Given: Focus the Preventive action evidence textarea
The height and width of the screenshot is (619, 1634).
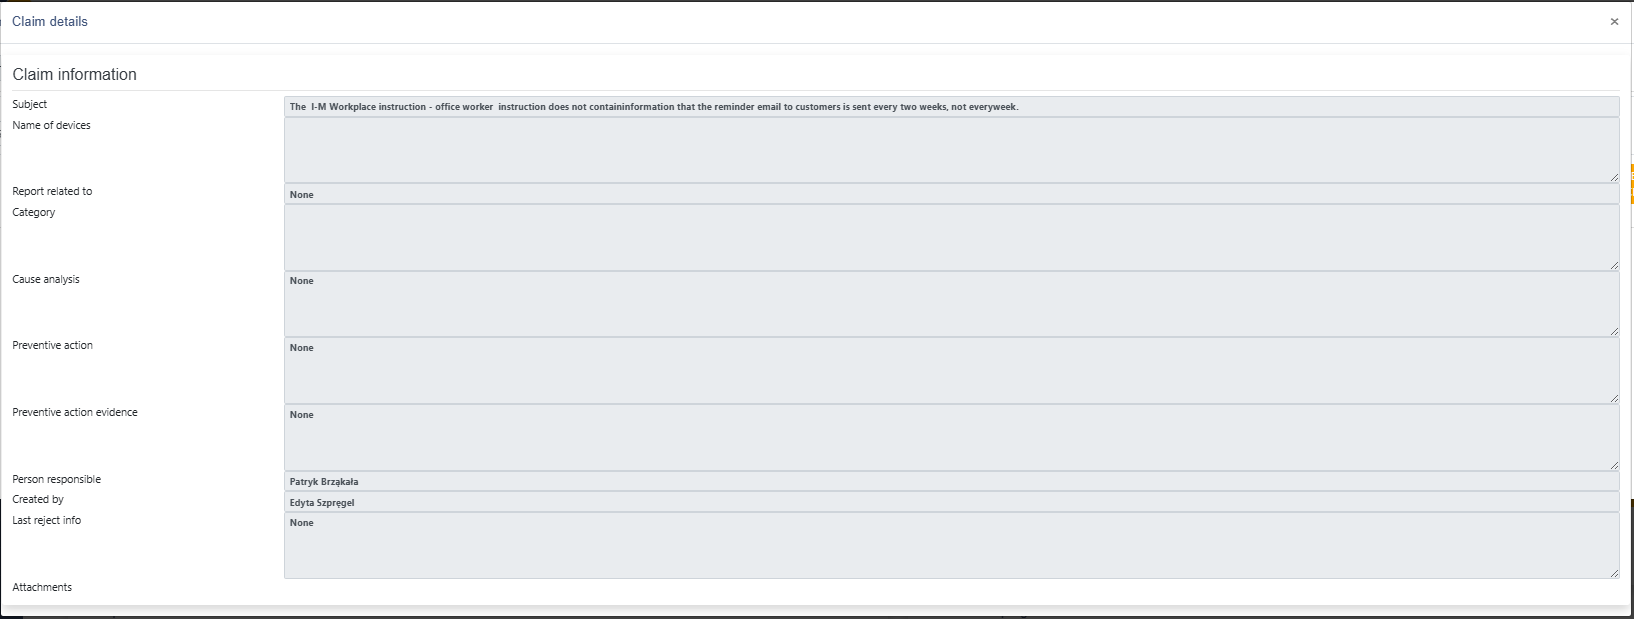Looking at the screenshot, I should [x=950, y=438].
